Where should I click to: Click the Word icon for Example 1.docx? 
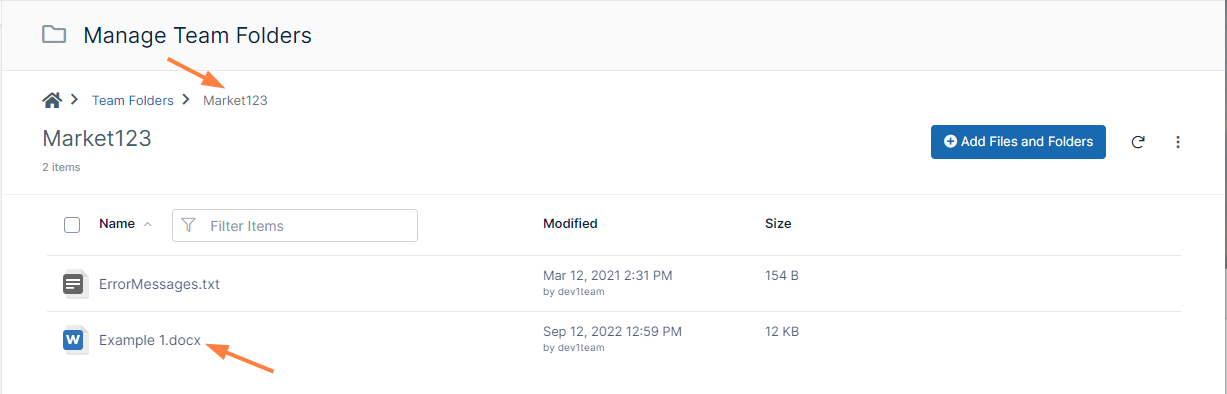(72, 340)
